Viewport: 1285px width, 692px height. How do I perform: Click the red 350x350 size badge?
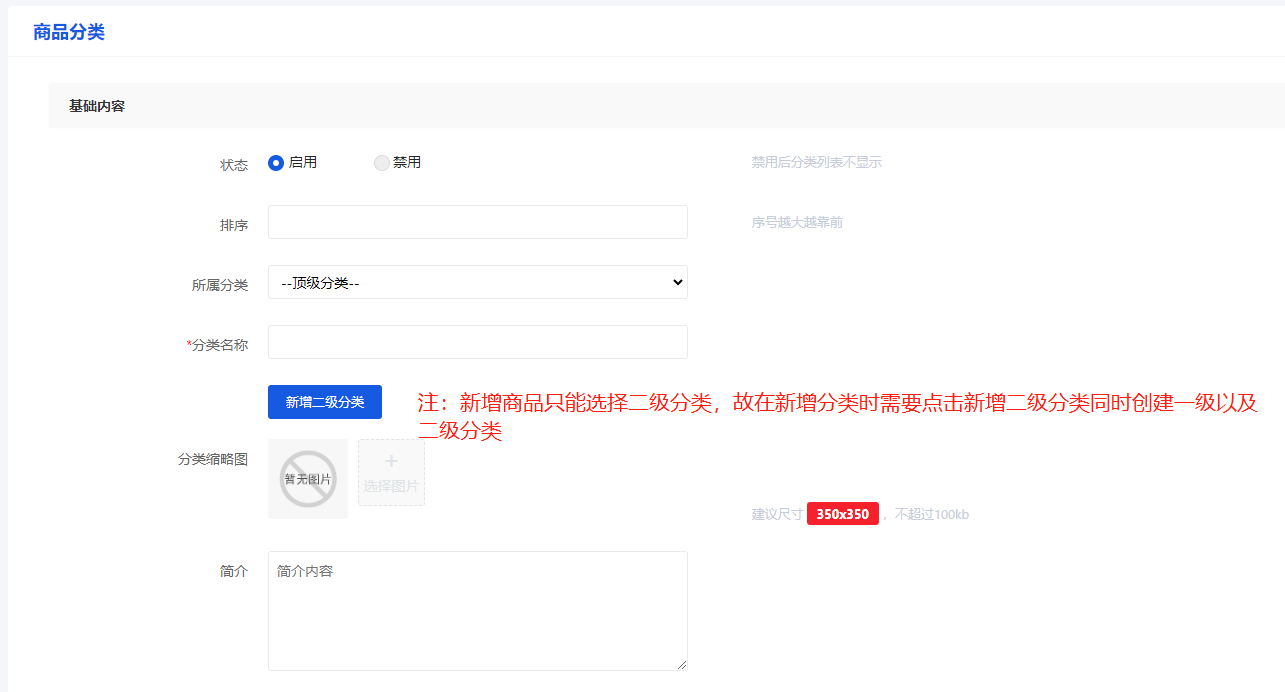[842, 514]
